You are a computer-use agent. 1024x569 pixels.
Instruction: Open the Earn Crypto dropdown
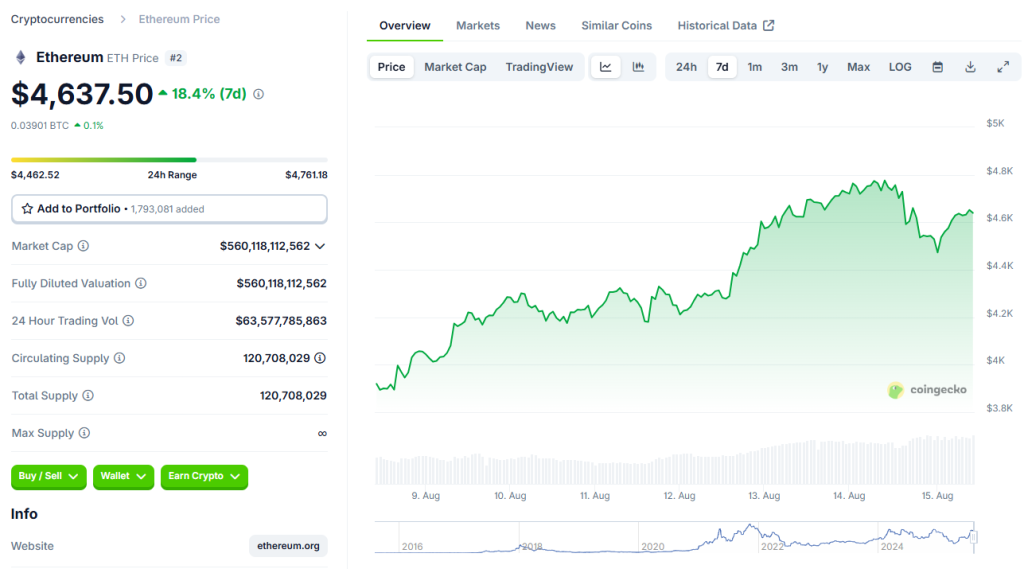(204, 476)
